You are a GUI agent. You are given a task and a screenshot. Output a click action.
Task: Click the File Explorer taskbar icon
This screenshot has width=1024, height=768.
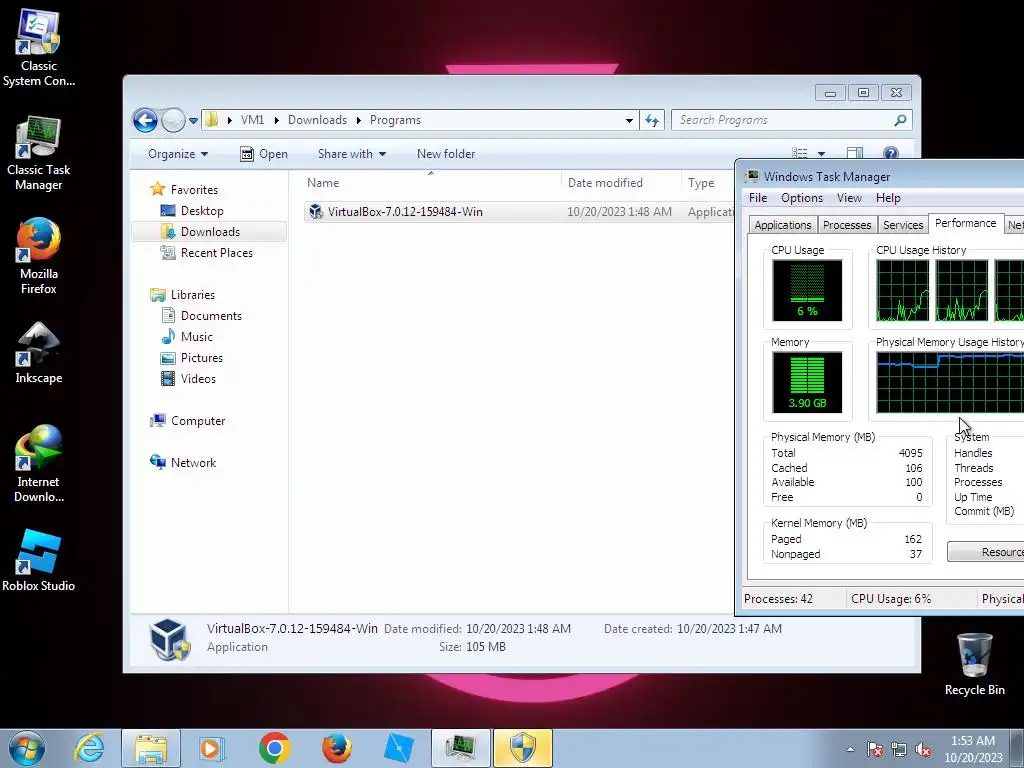[151, 748]
